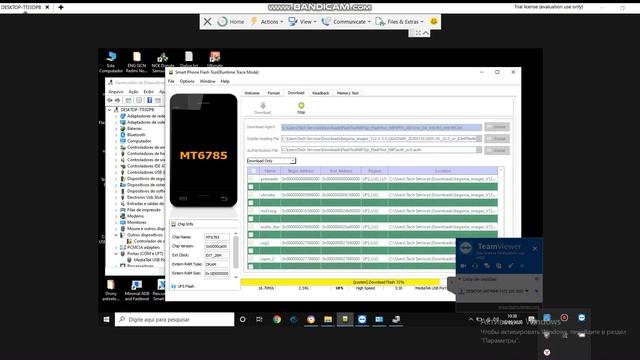The width and height of the screenshot is (640, 360).
Task: Open Arquivo menu in Device Manager
Action: point(116,91)
